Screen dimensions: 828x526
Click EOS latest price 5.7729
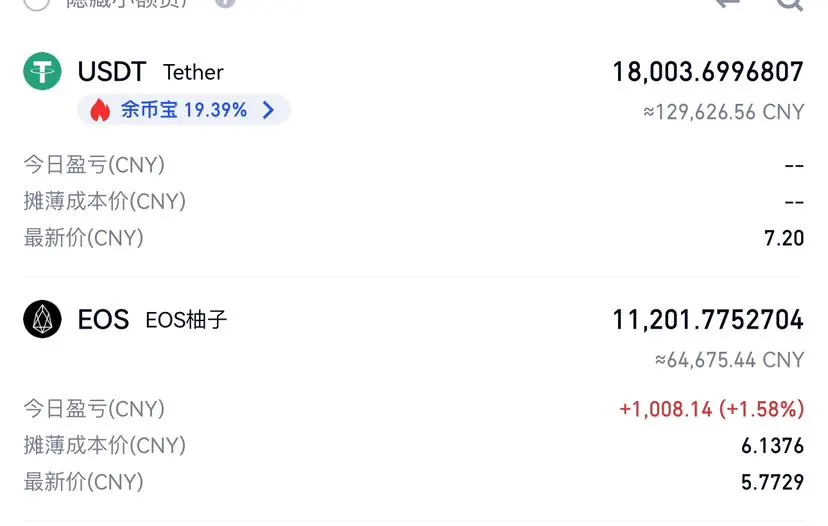(x=772, y=482)
